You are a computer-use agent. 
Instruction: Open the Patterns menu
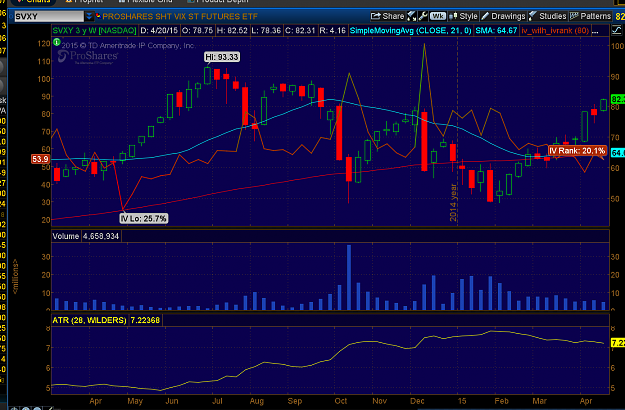pos(590,16)
